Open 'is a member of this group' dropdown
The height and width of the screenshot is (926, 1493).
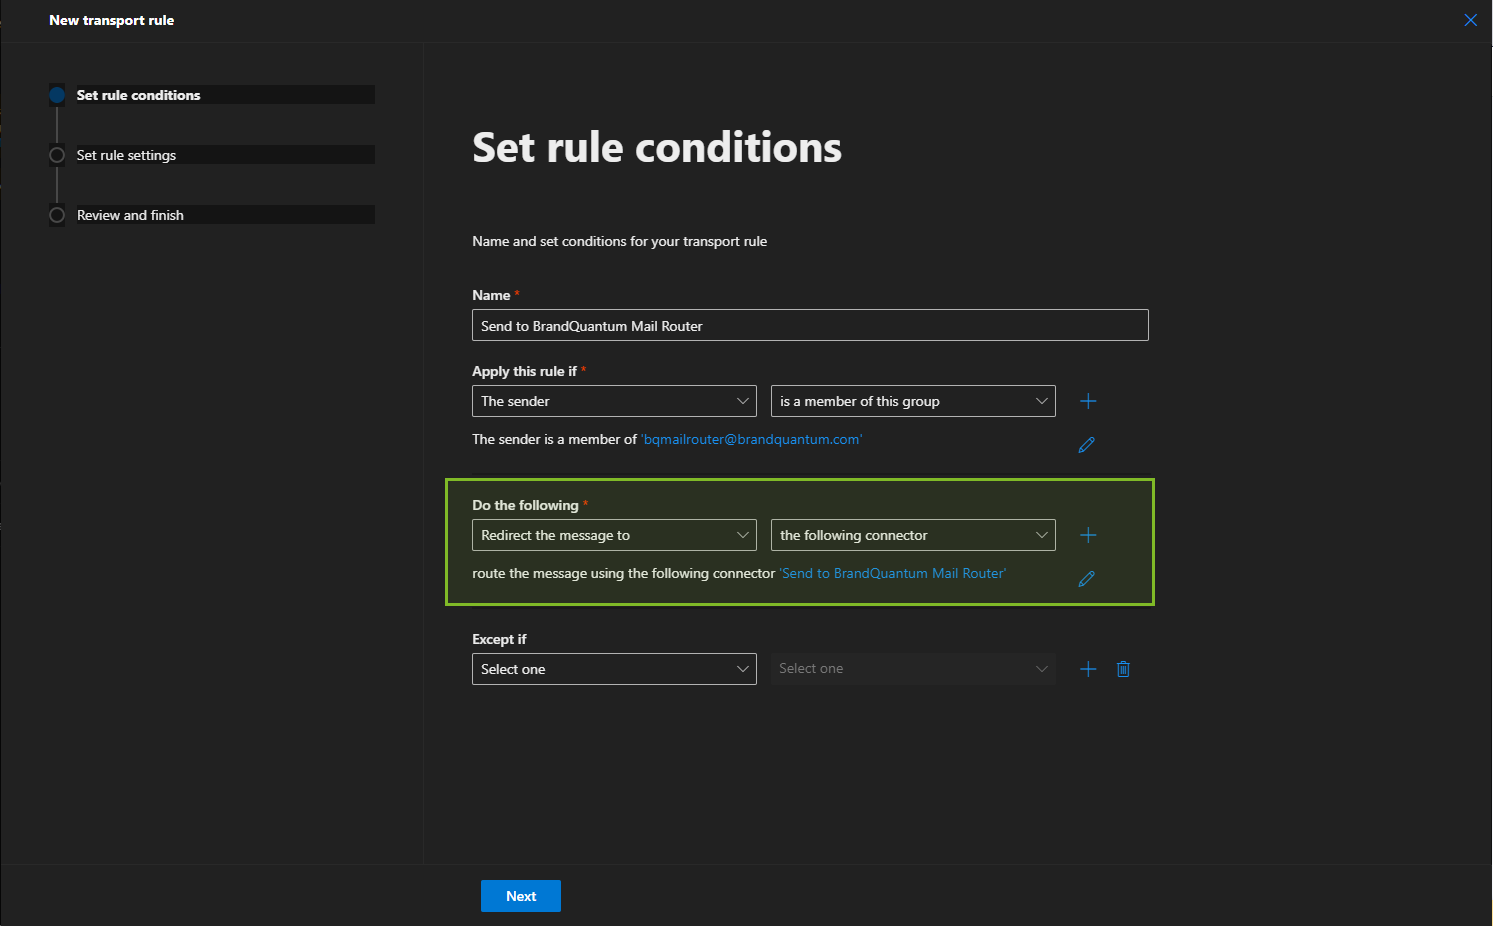click(913, 401)
